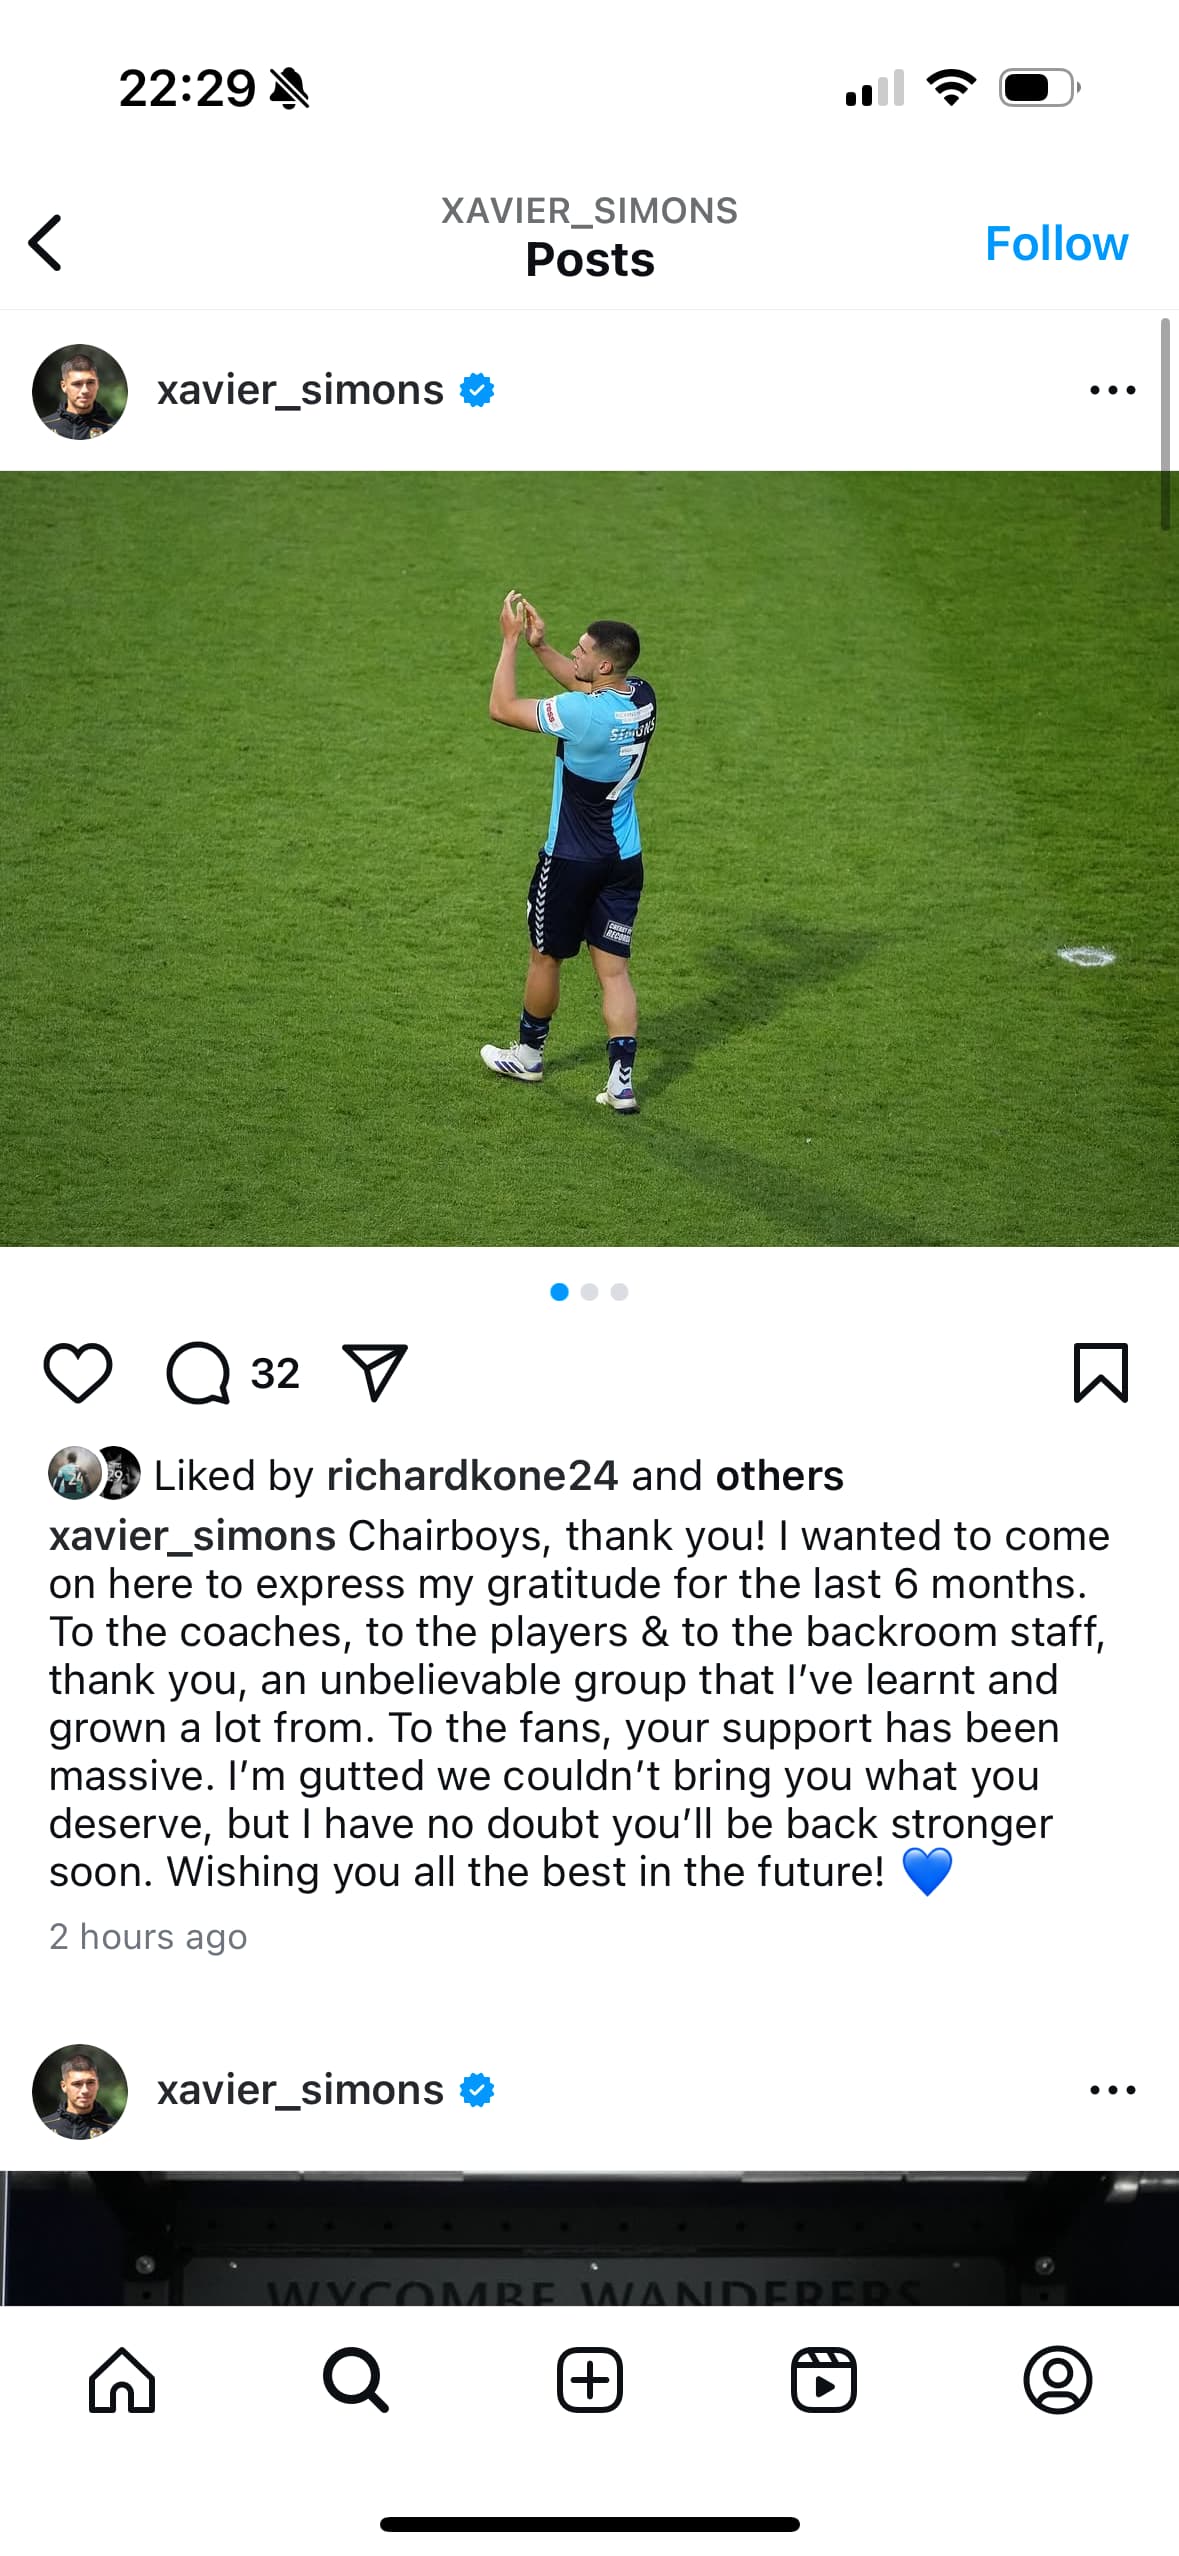The height and width of the screenshot is (2556, 1179).
Task: Go back with the left chevron arrow
Action: tap(45, 242)
